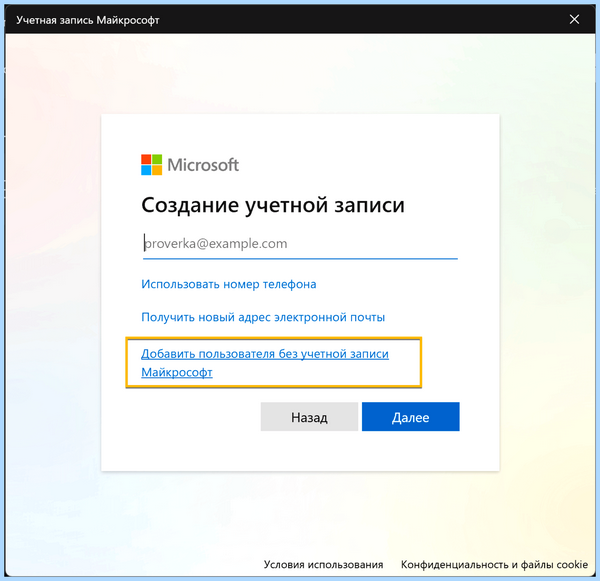Click the Microsoft four-square logo
The height and width of the screenshot is (581, 600).
click(152, 165)
